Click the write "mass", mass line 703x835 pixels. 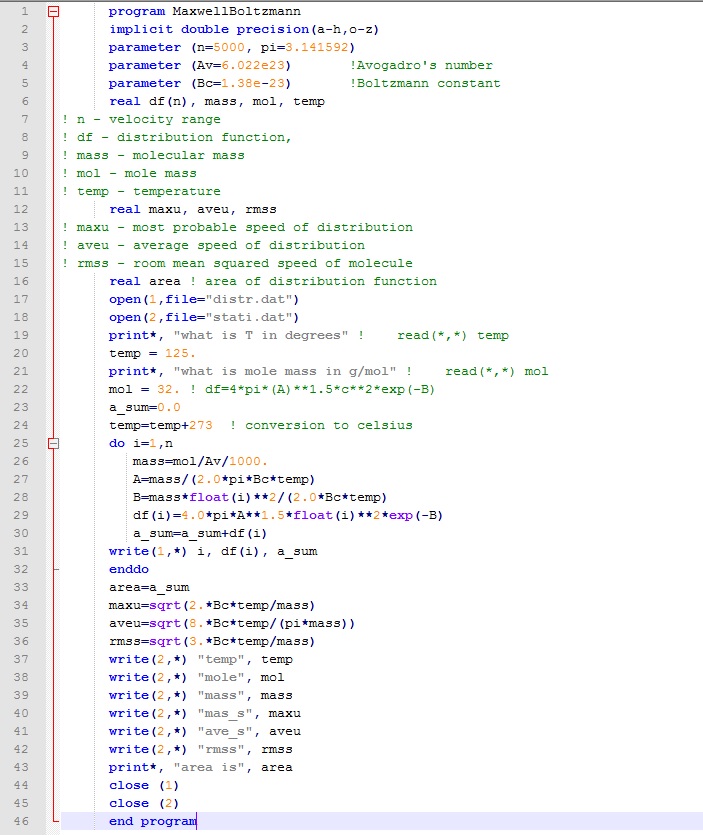click(x=201, y=695)
